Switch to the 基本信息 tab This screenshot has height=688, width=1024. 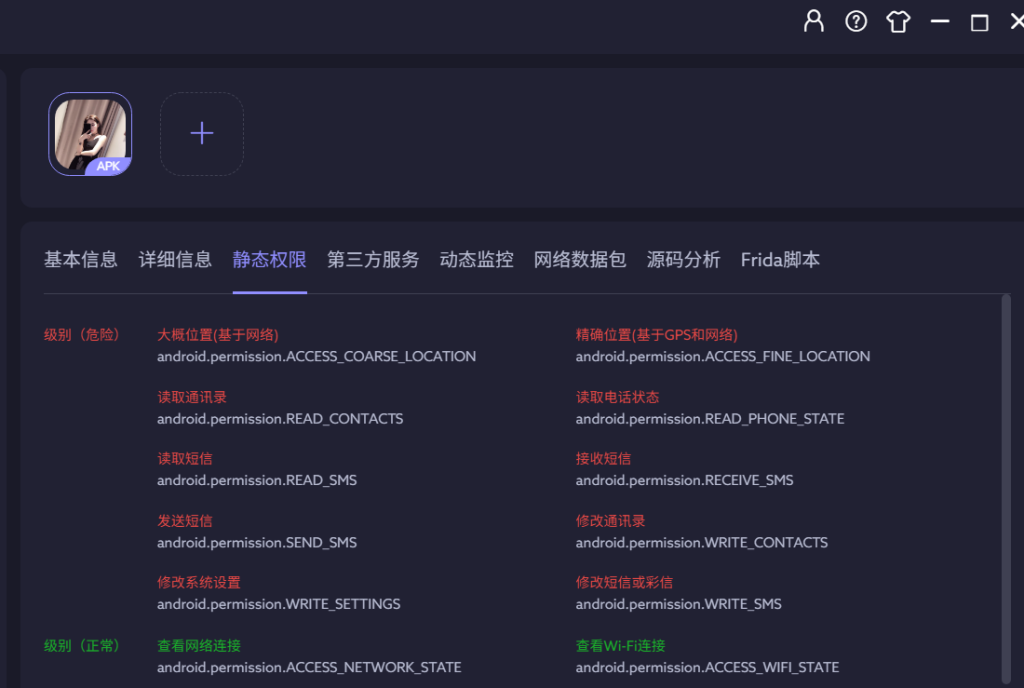tap(81, 260)
